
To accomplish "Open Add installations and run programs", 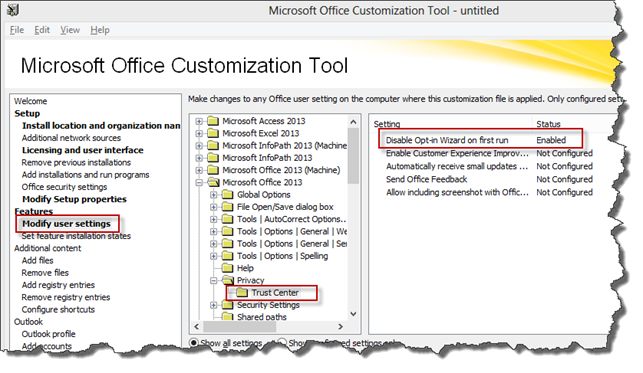I will coord(85,175).
